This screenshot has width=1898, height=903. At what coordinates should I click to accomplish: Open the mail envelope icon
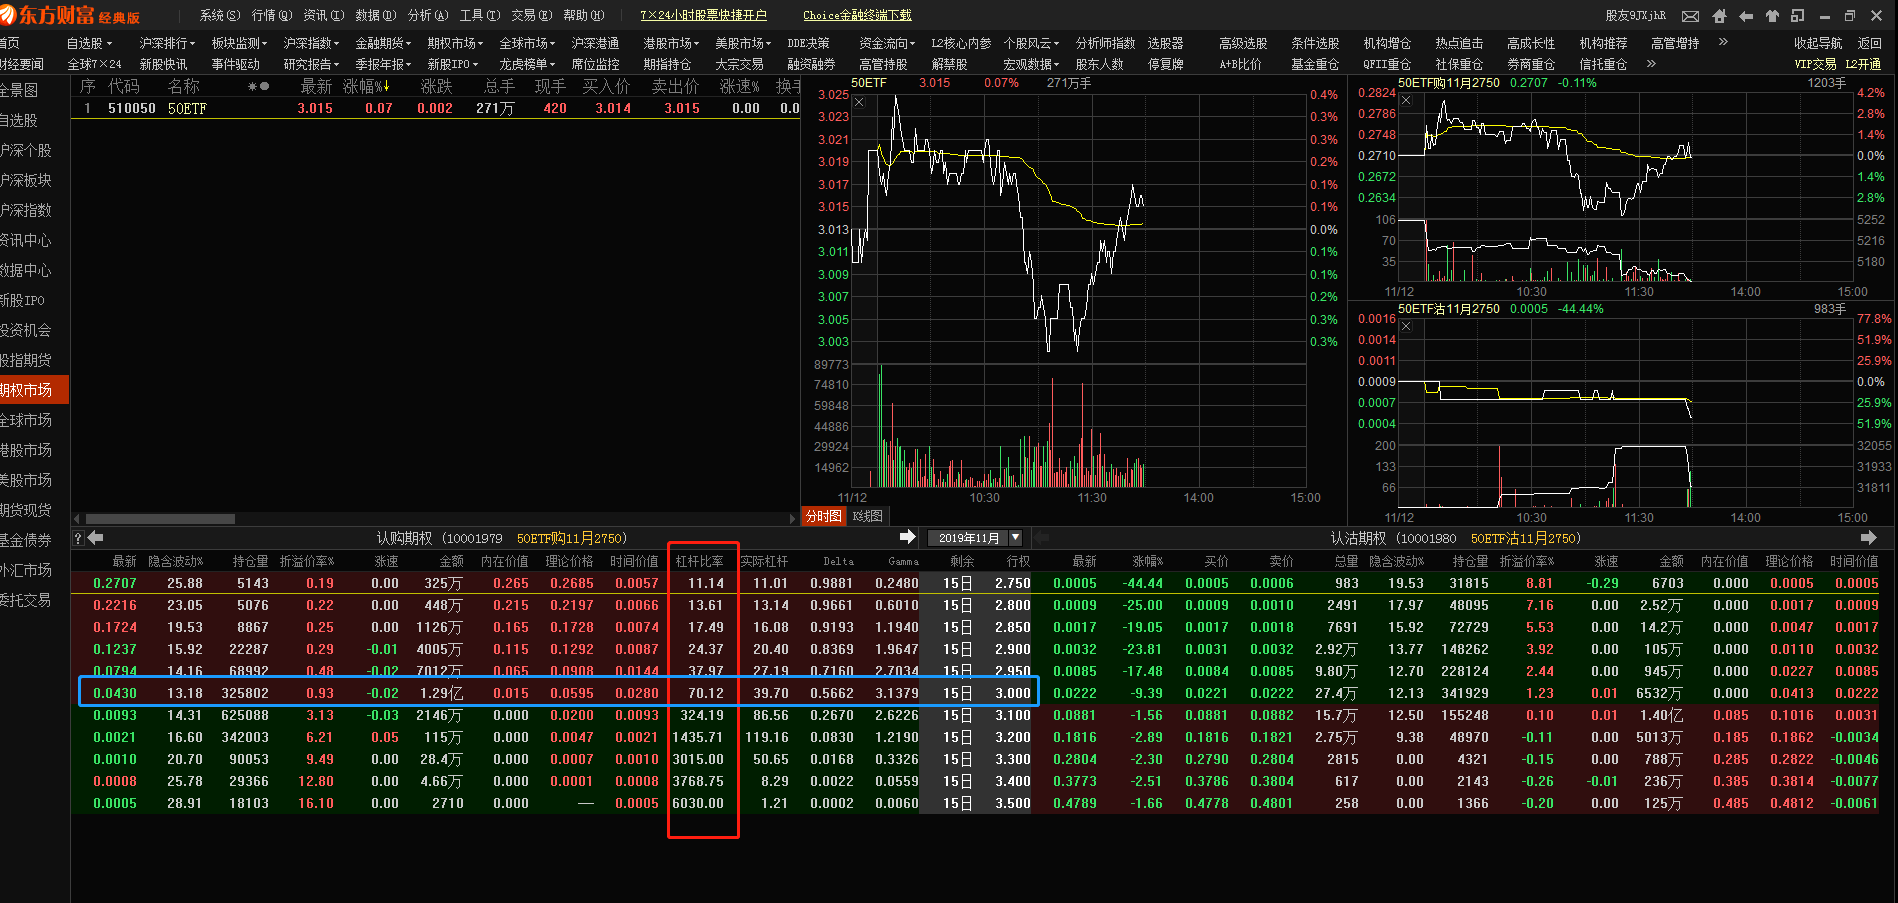click(x=1690, y=16)
